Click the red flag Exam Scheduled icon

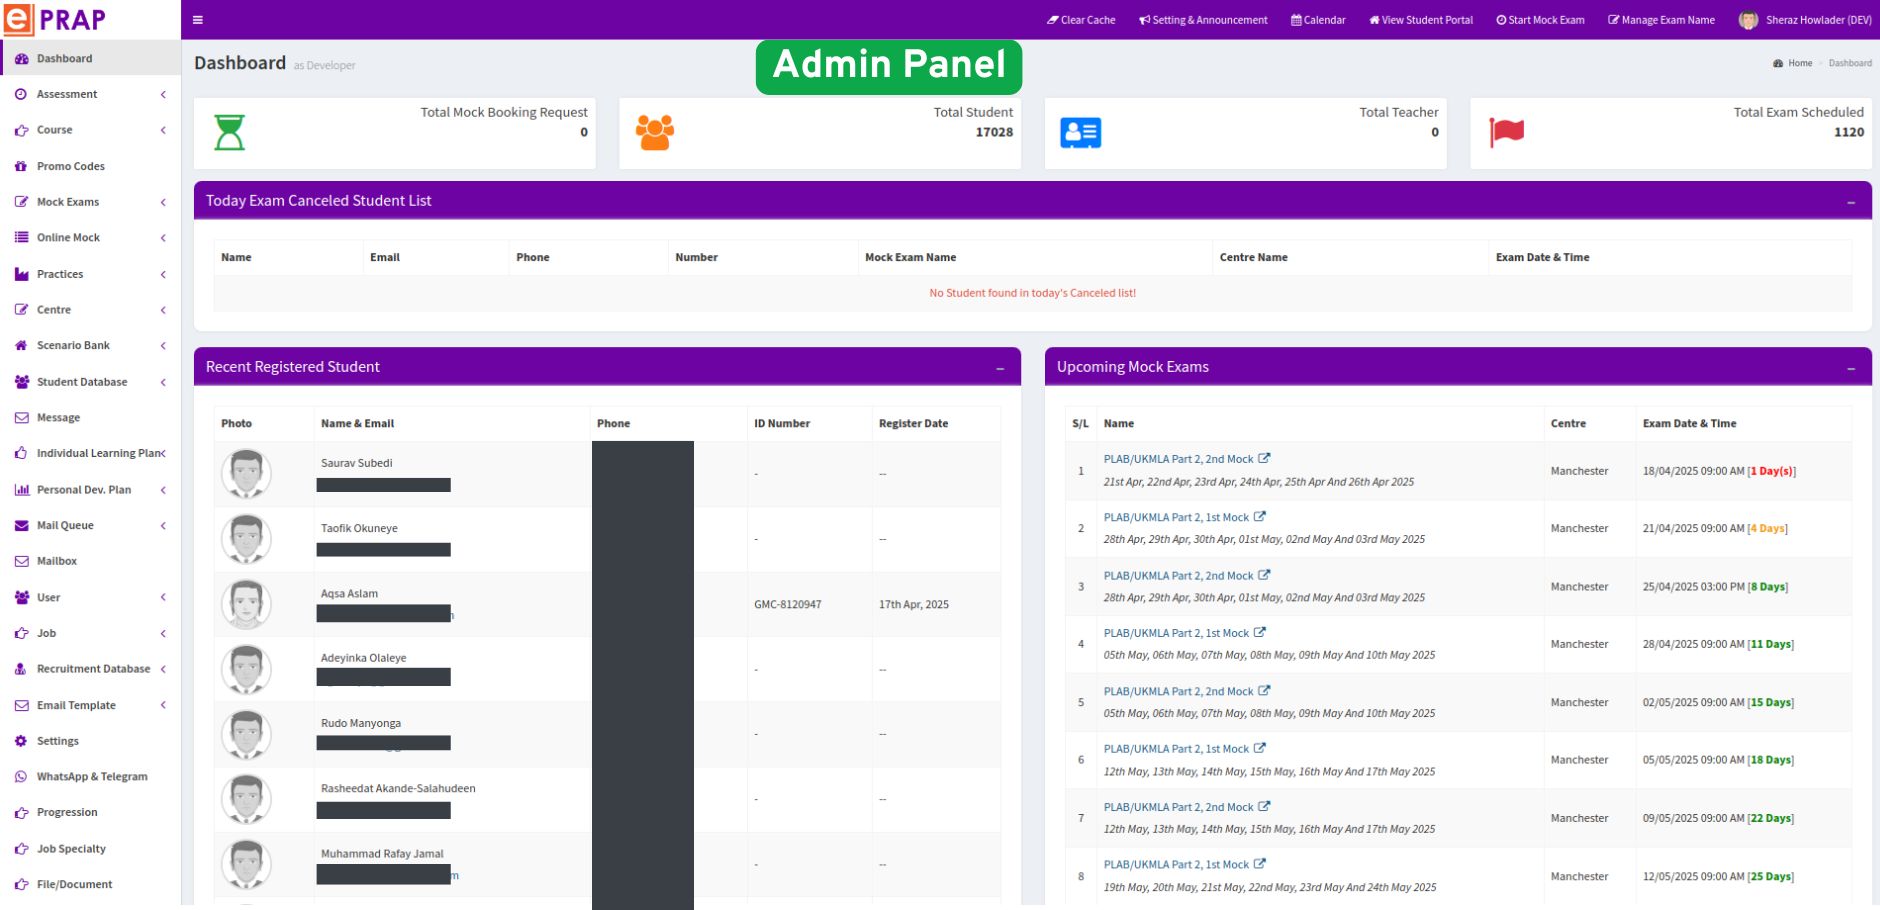pos(1506,131)
